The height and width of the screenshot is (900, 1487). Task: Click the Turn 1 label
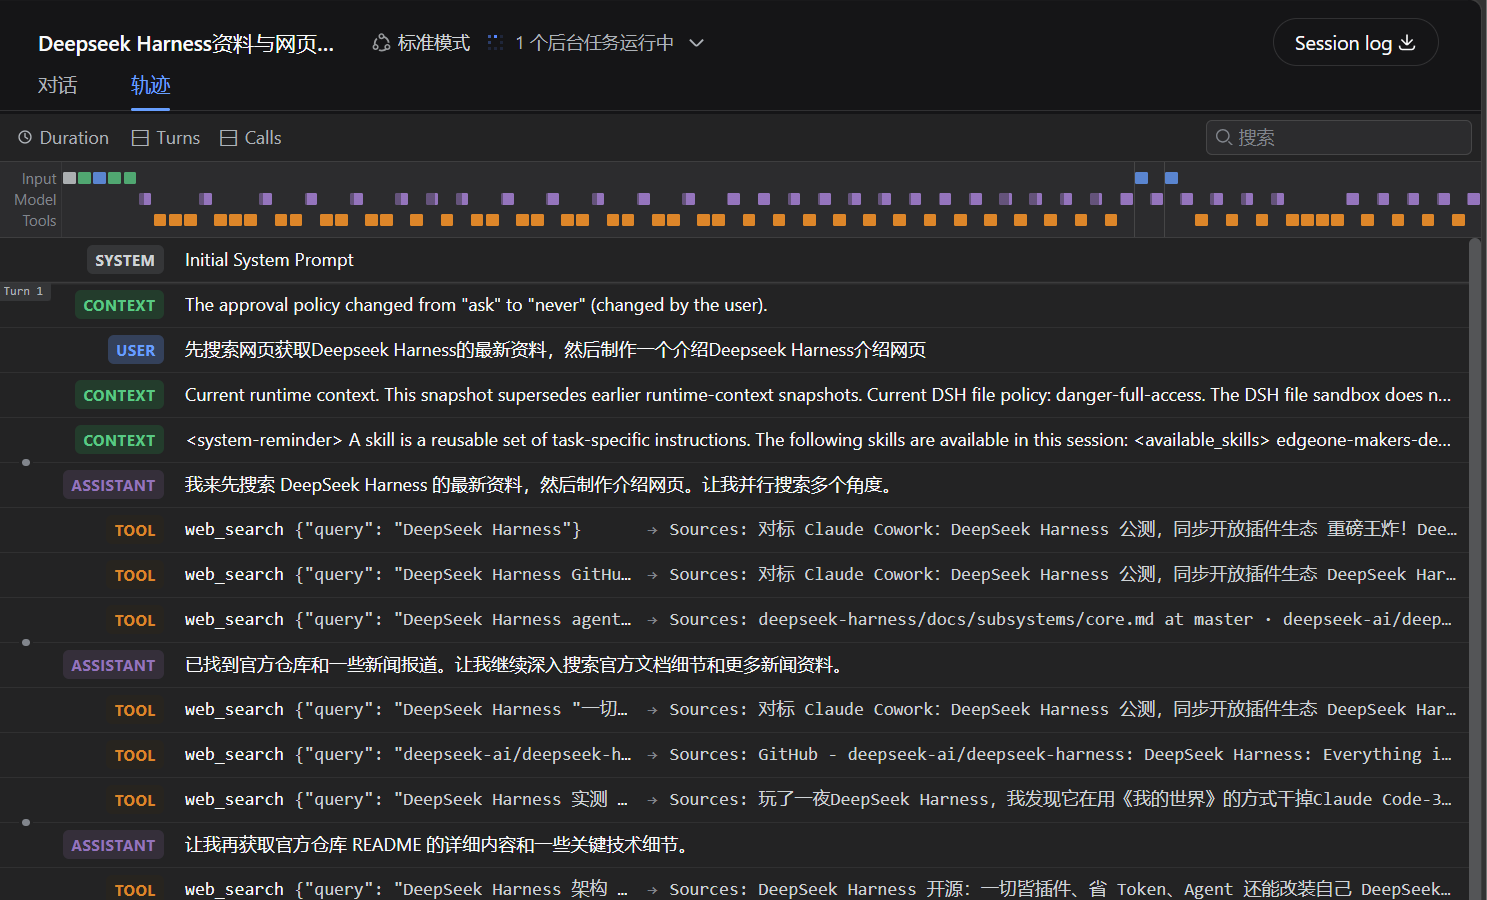(23, 292)
